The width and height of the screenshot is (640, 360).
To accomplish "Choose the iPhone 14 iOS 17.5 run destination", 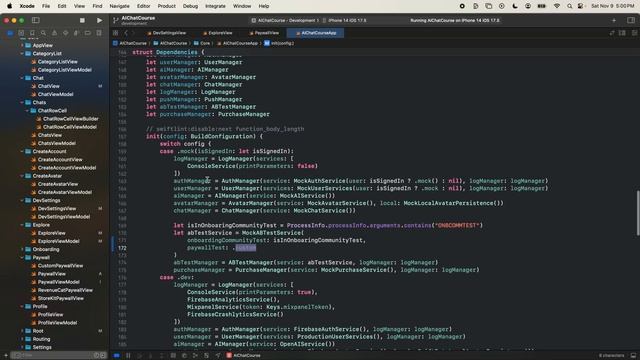I will tap(344, 20).
